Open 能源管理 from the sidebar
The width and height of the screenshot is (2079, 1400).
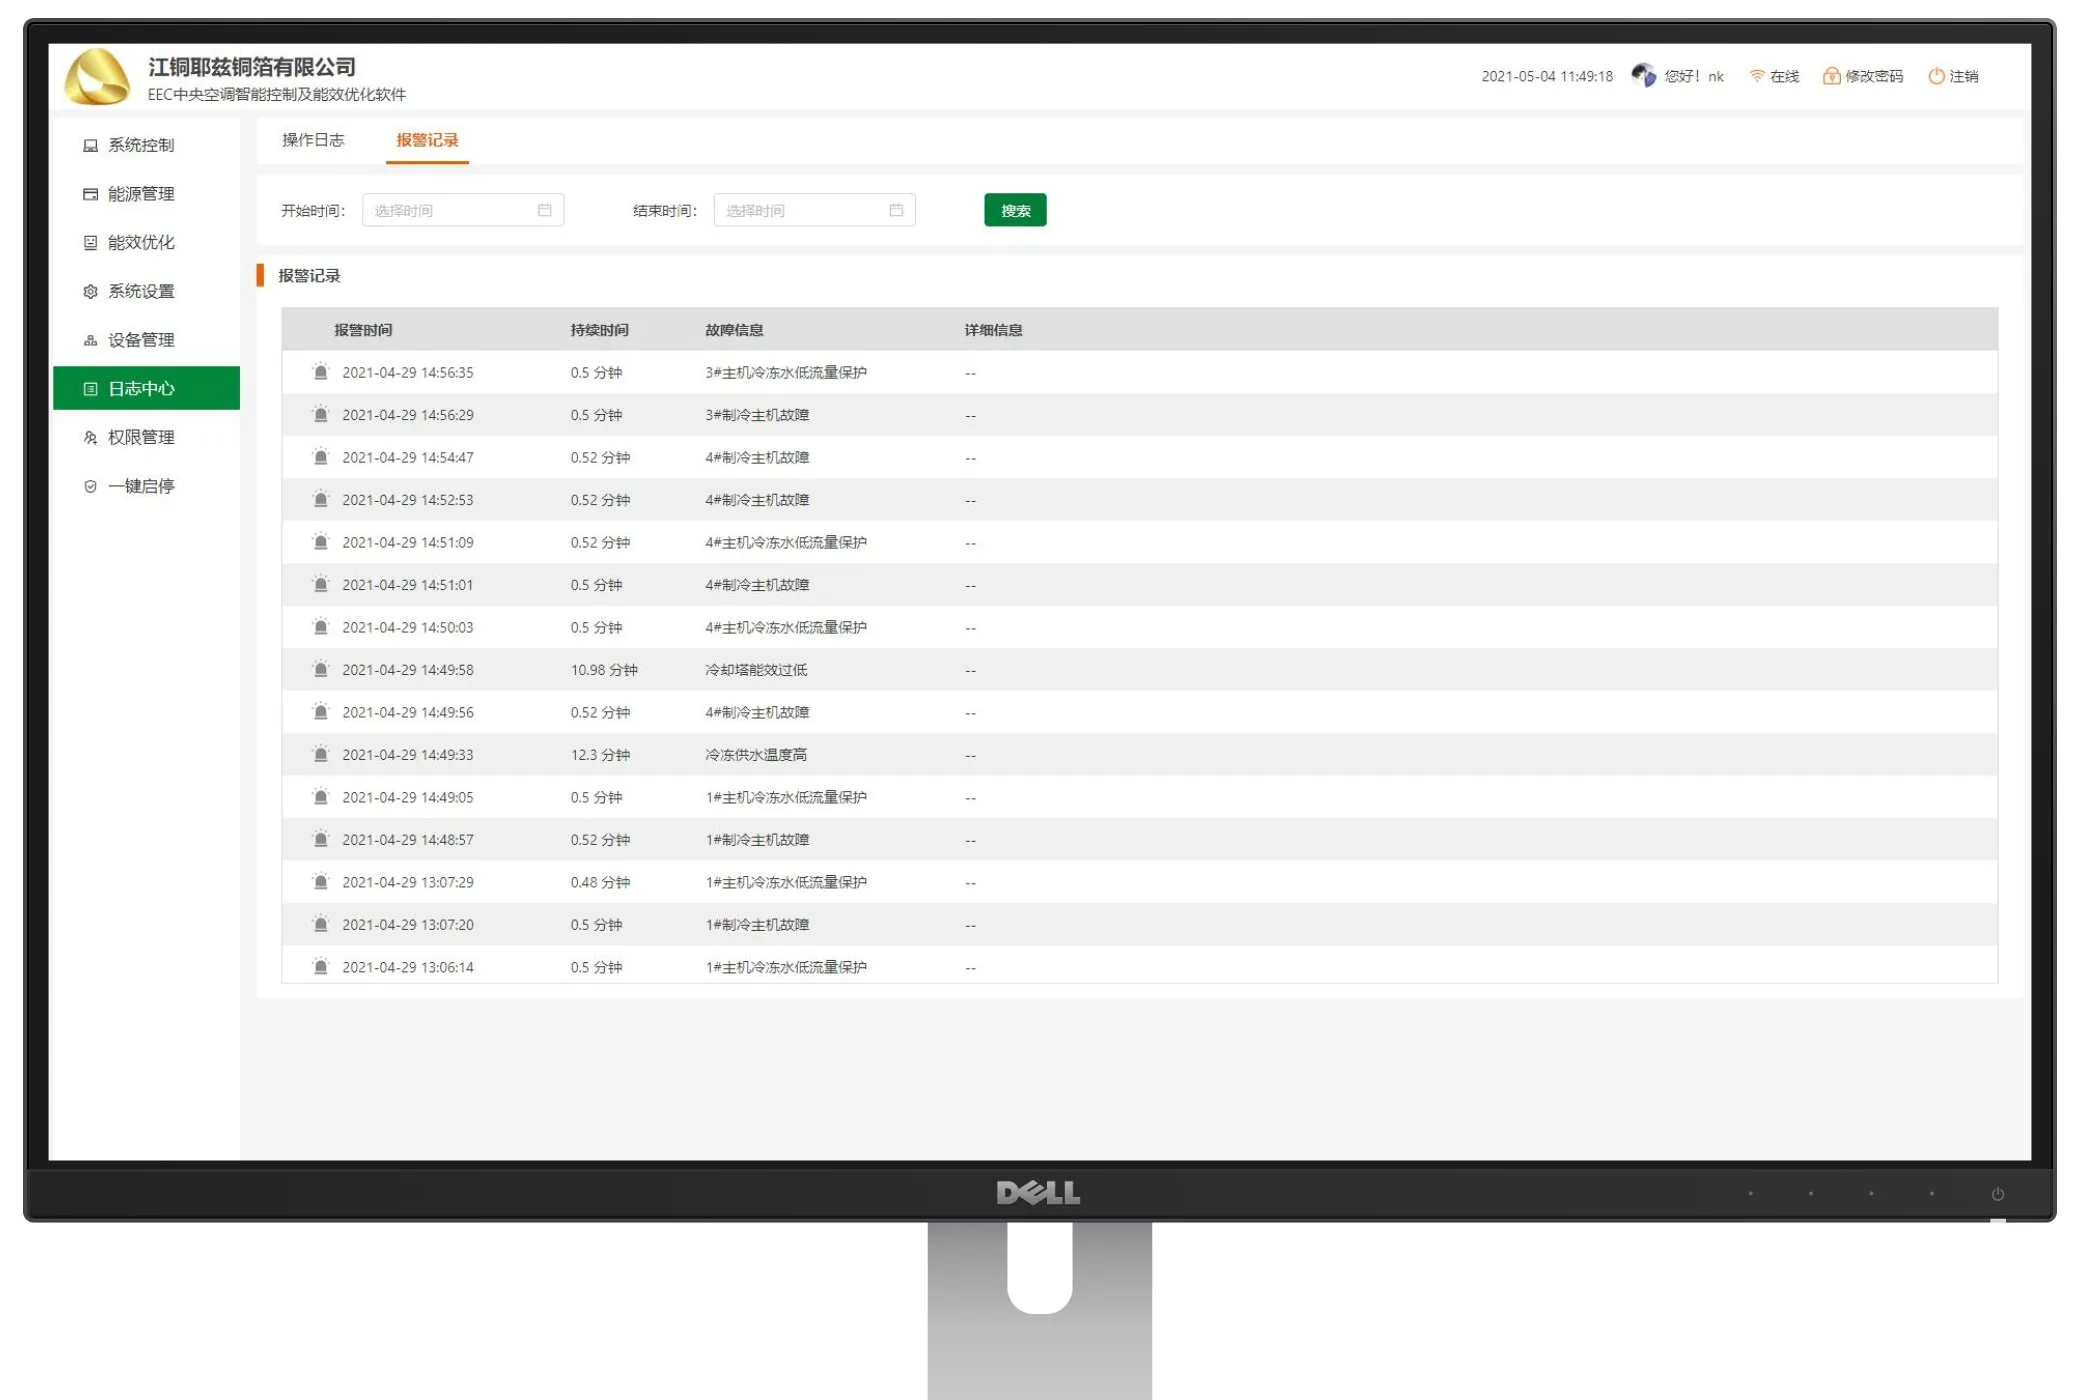coord(139,194)
